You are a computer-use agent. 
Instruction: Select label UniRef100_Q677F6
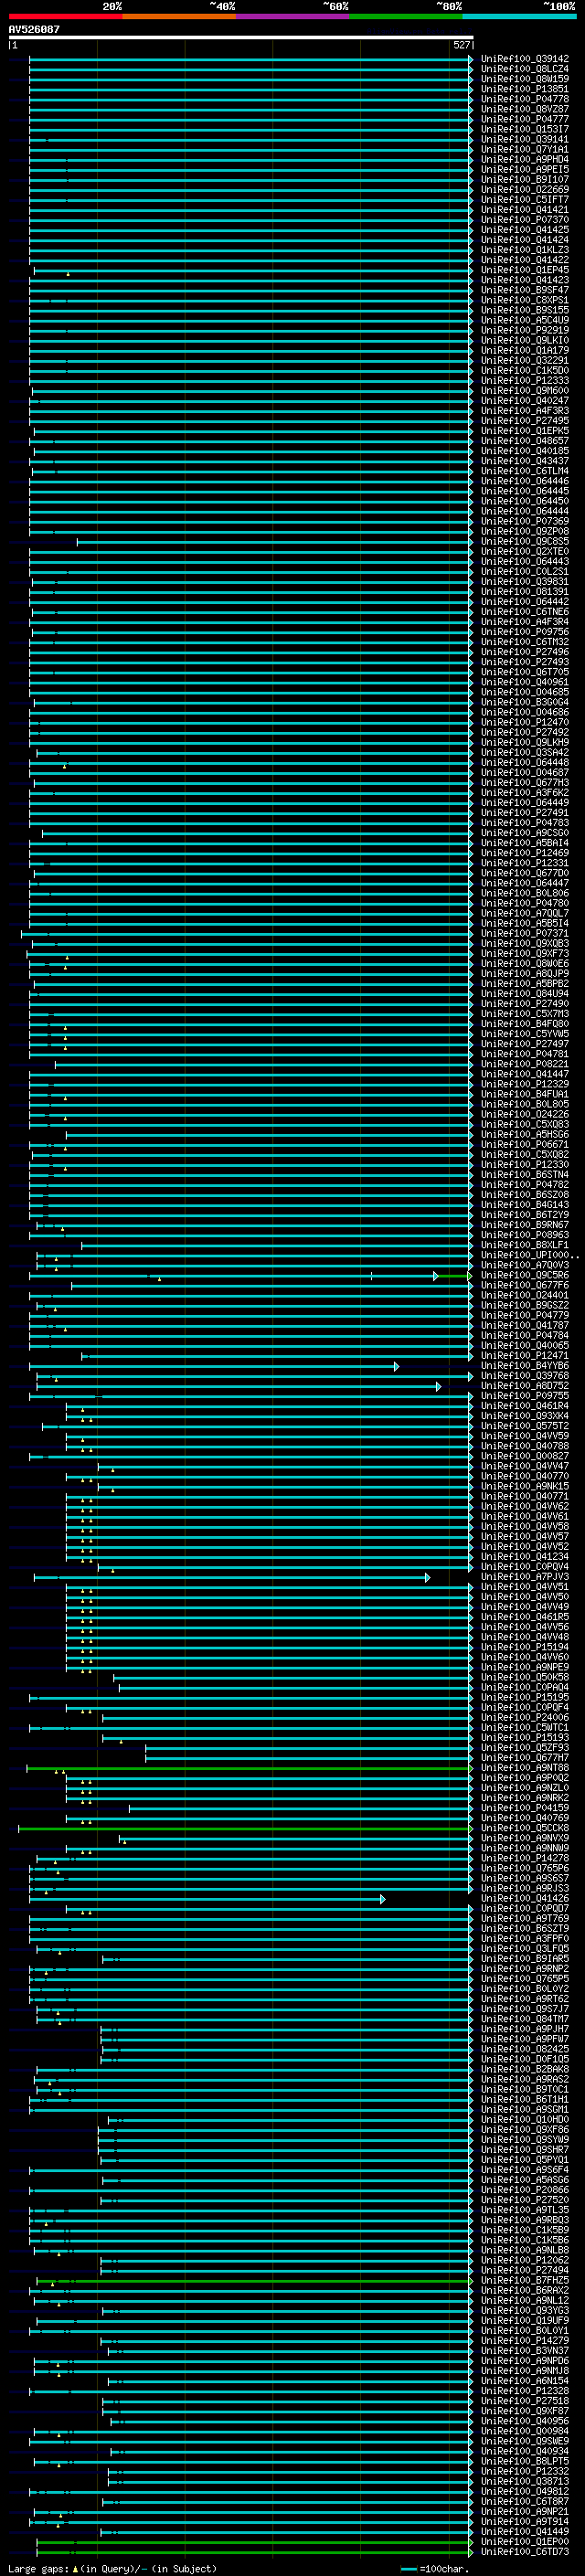pyautogui.click(x=525, y=1285)
